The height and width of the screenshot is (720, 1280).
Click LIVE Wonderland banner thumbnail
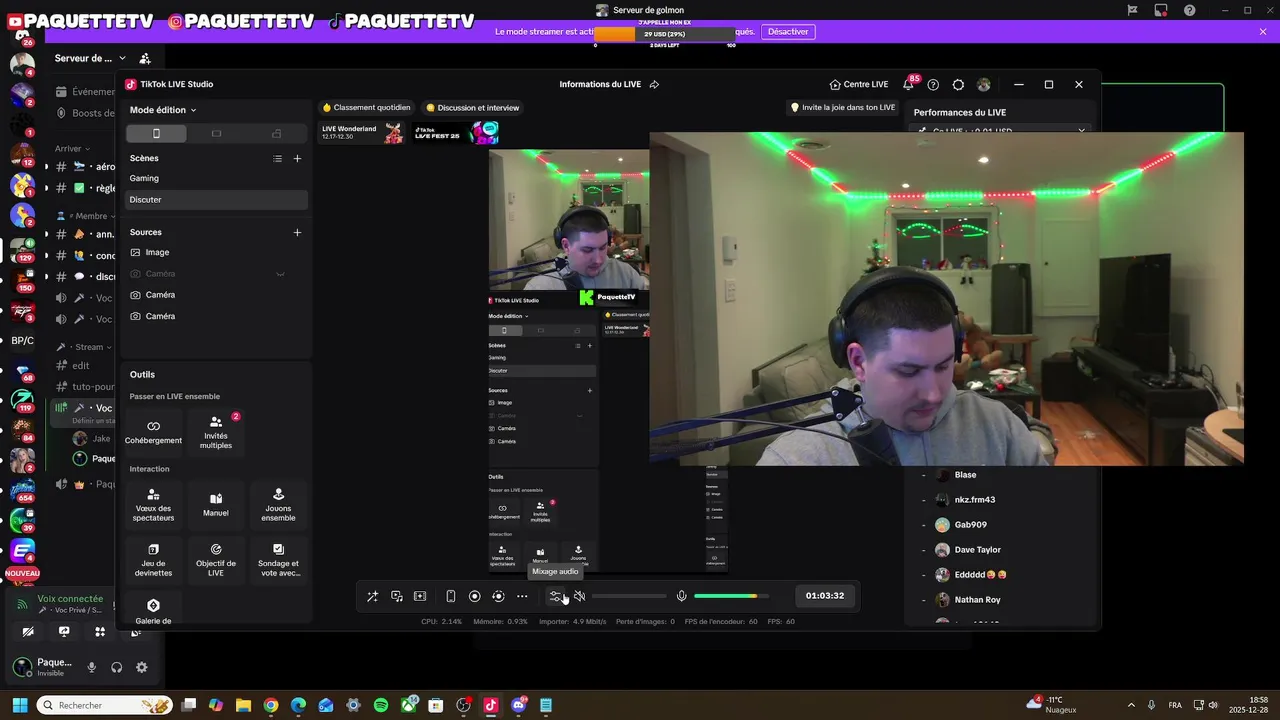tap(362, 132)
